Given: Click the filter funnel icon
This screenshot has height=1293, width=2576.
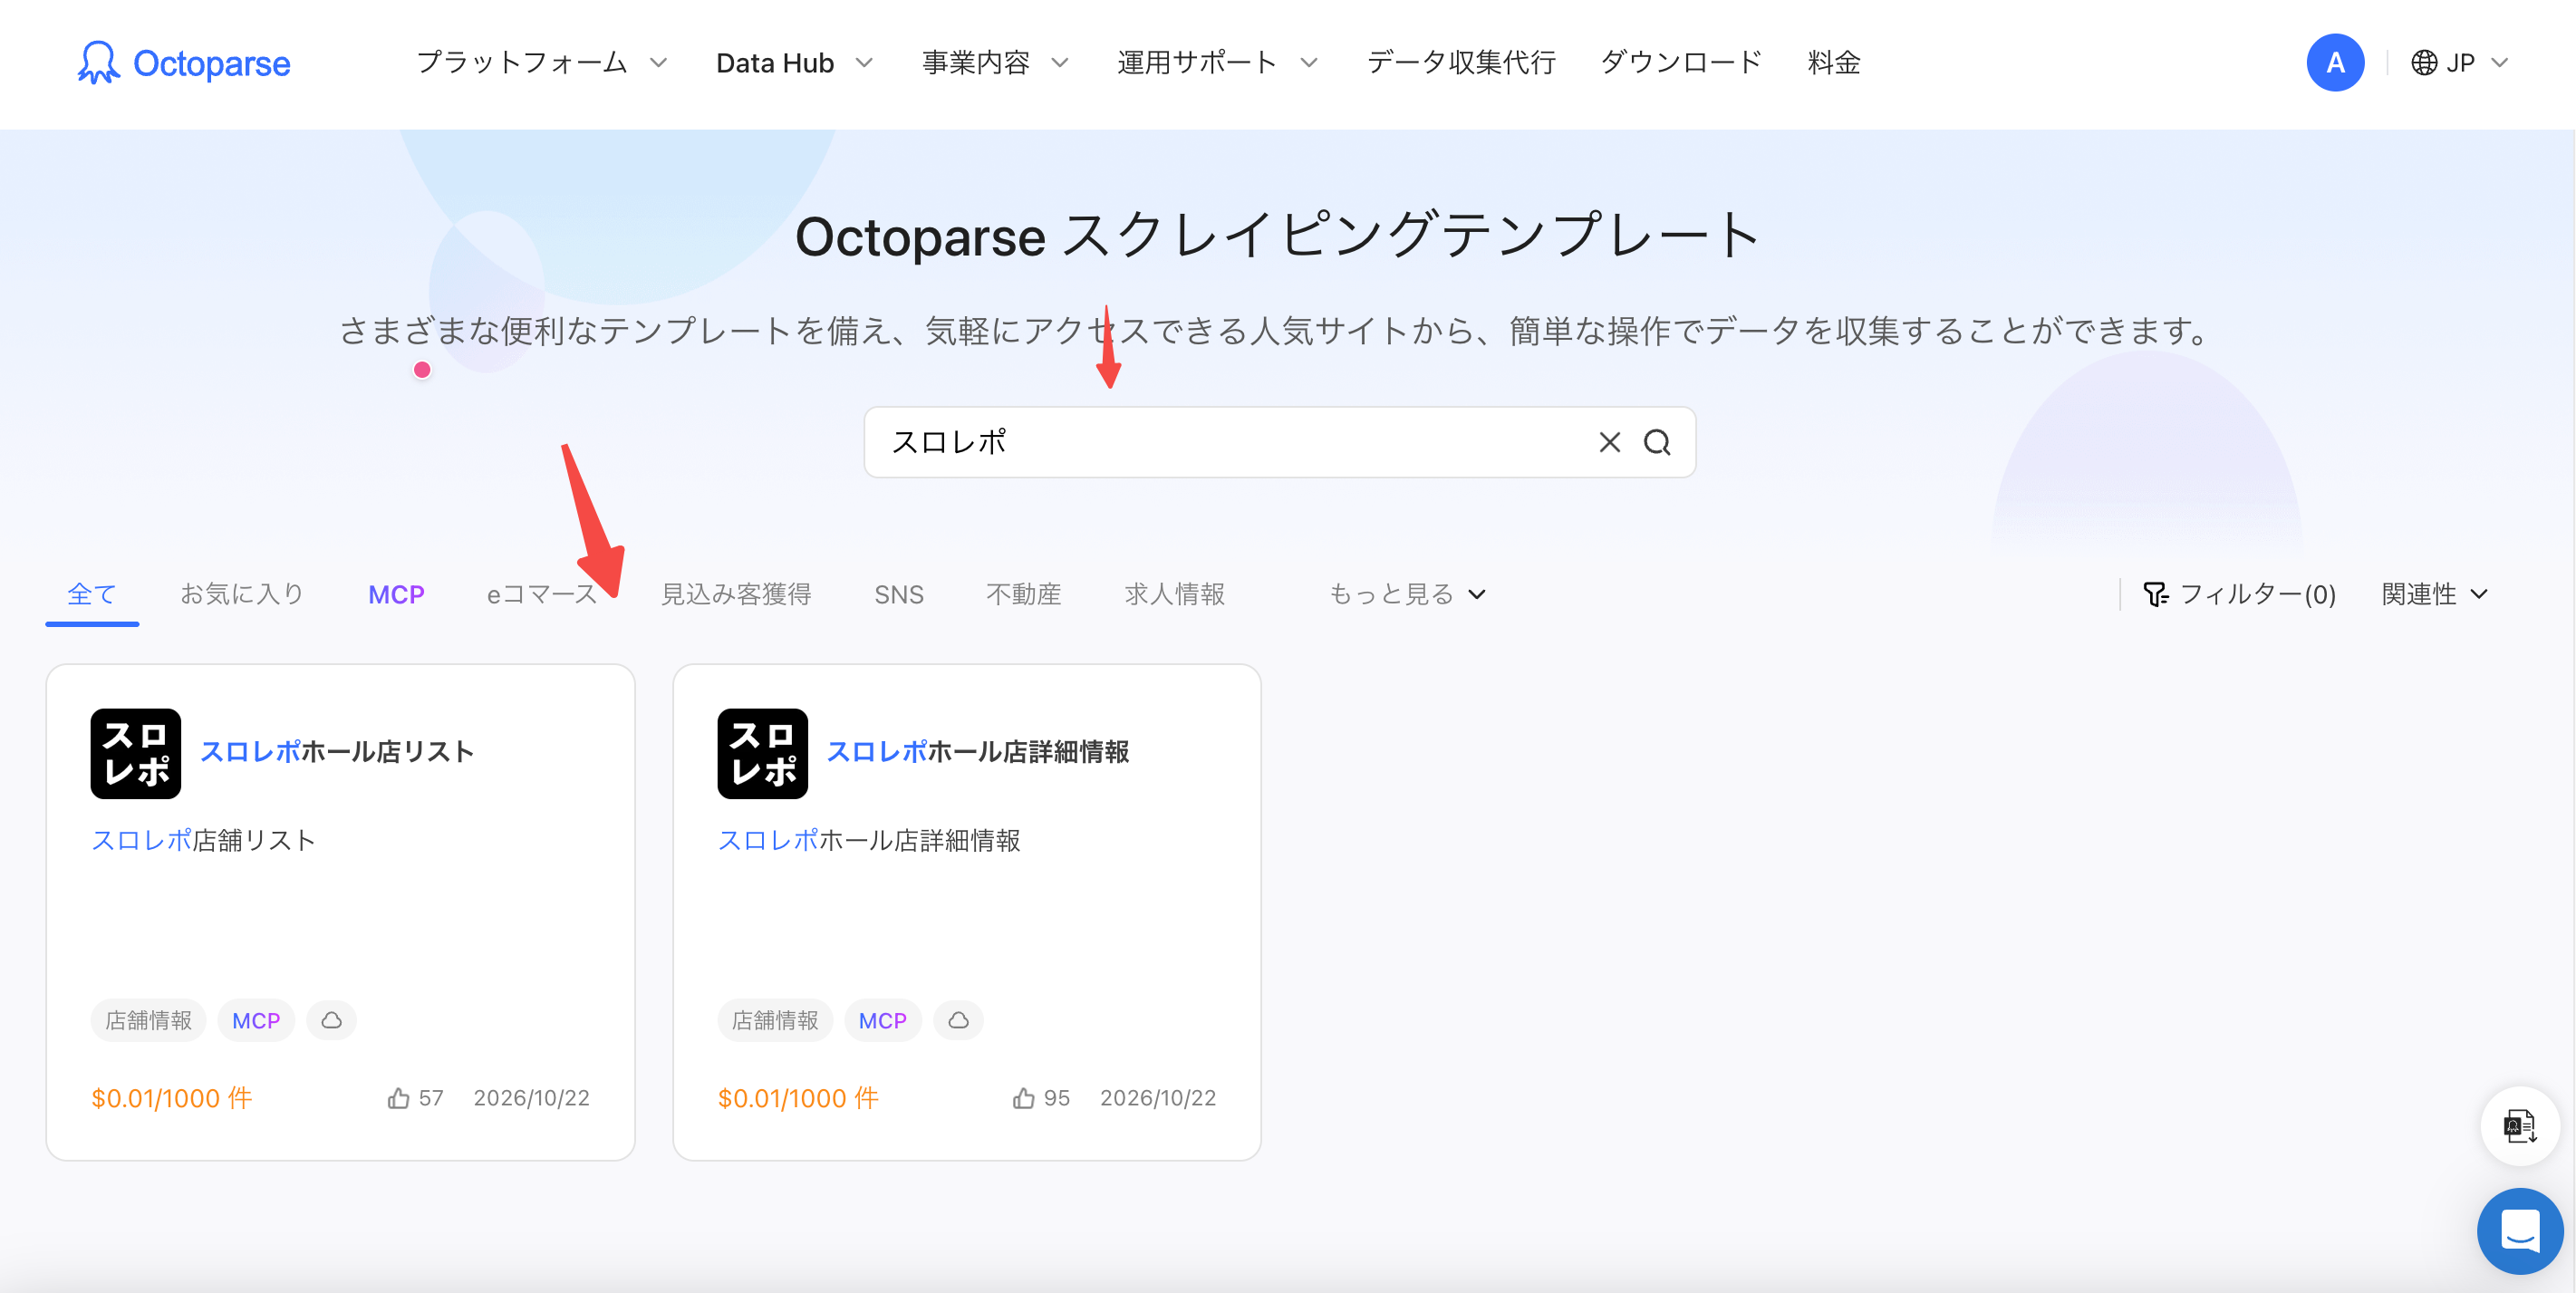Looking at the screenshot, I should pos(2155,594).
